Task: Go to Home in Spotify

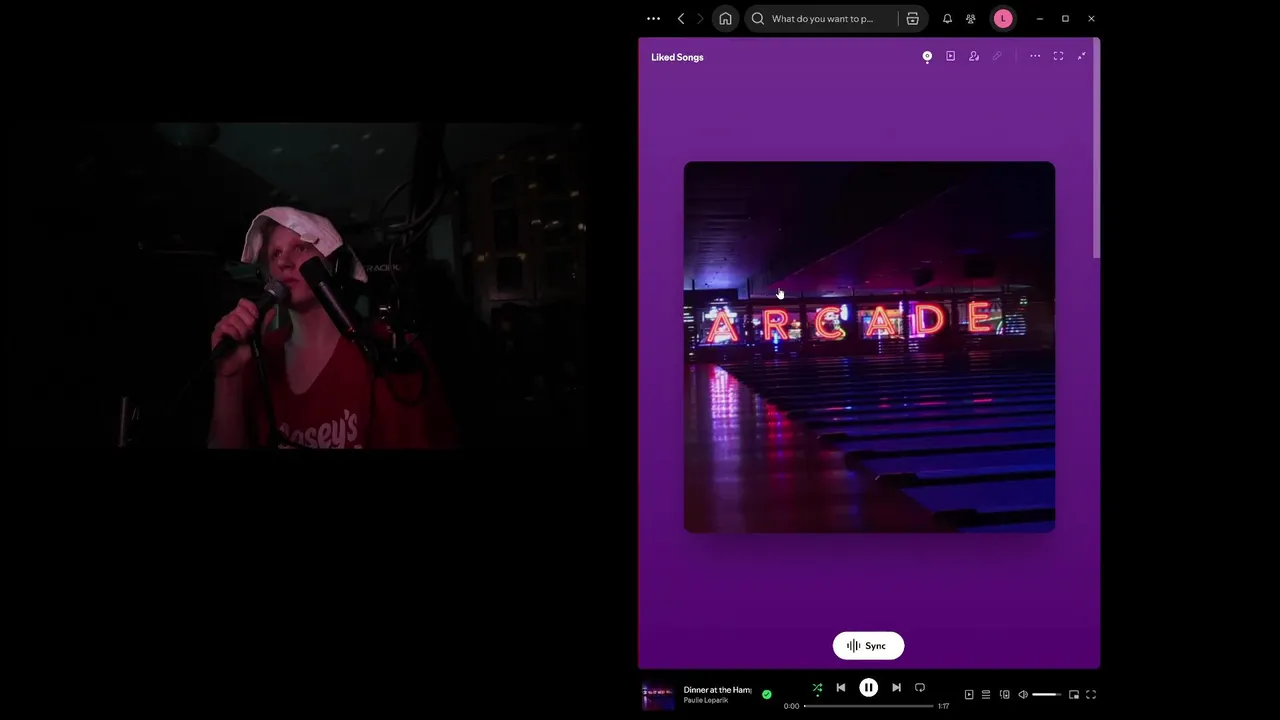Action: click(725, 18)
